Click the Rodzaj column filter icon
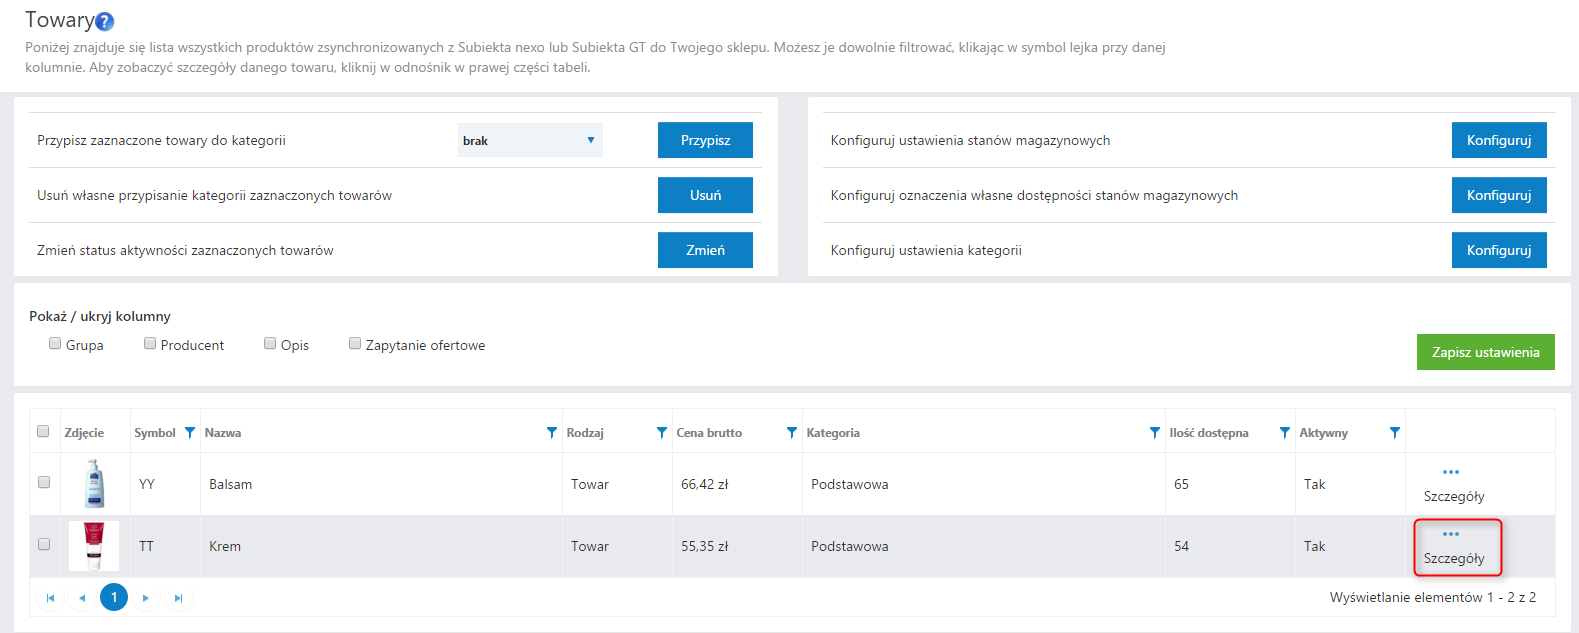 (661, 433)
